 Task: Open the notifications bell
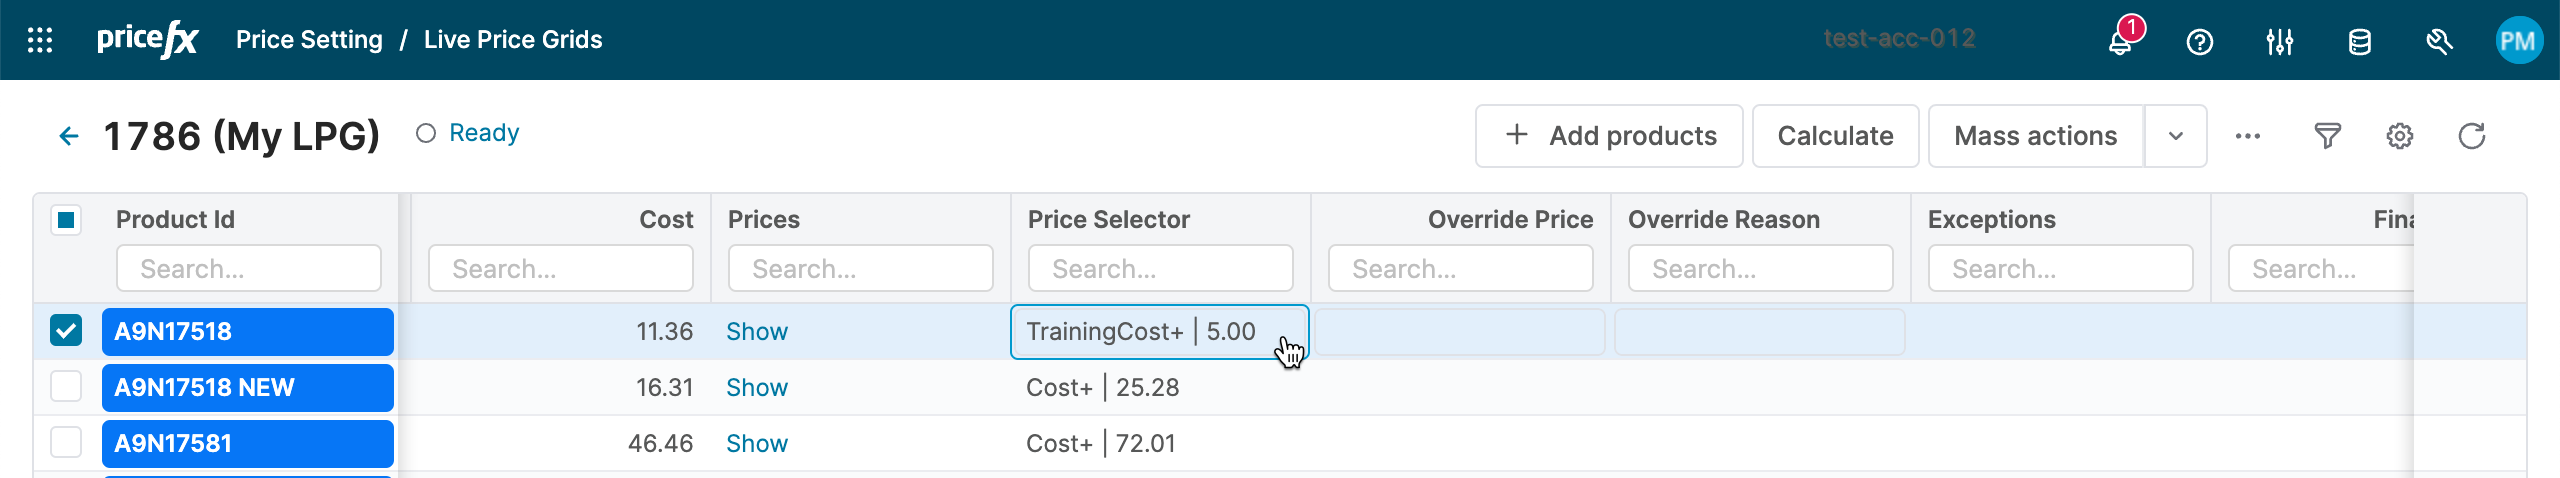coord(2119,42)
